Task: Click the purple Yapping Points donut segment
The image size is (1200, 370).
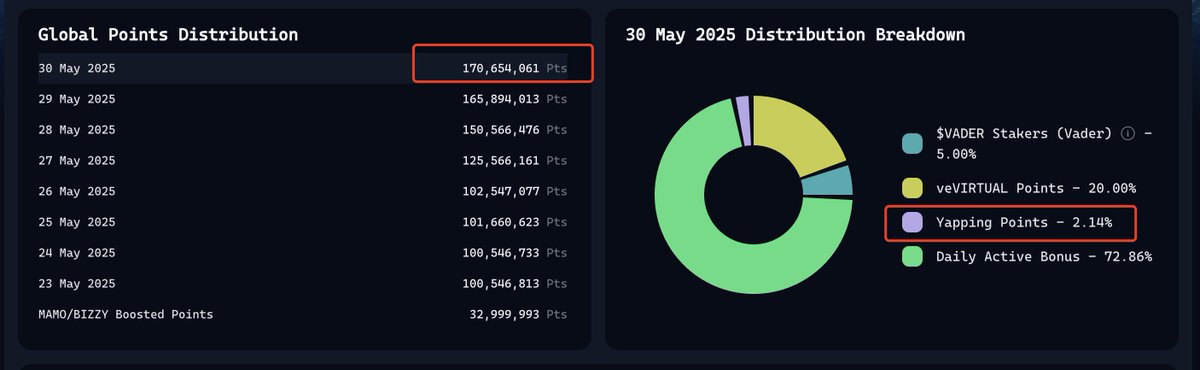Action: [742, 120]
